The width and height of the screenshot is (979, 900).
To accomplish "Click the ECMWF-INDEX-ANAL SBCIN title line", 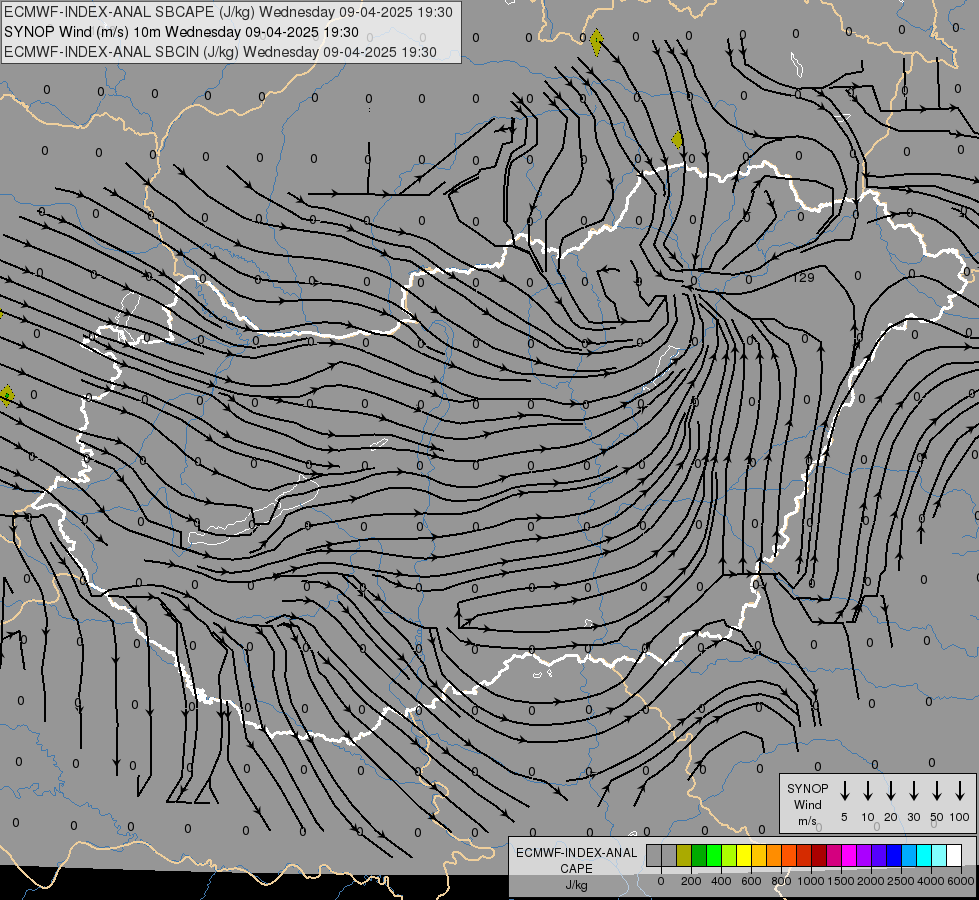I will pyautogui.click(x=220, y=52).
